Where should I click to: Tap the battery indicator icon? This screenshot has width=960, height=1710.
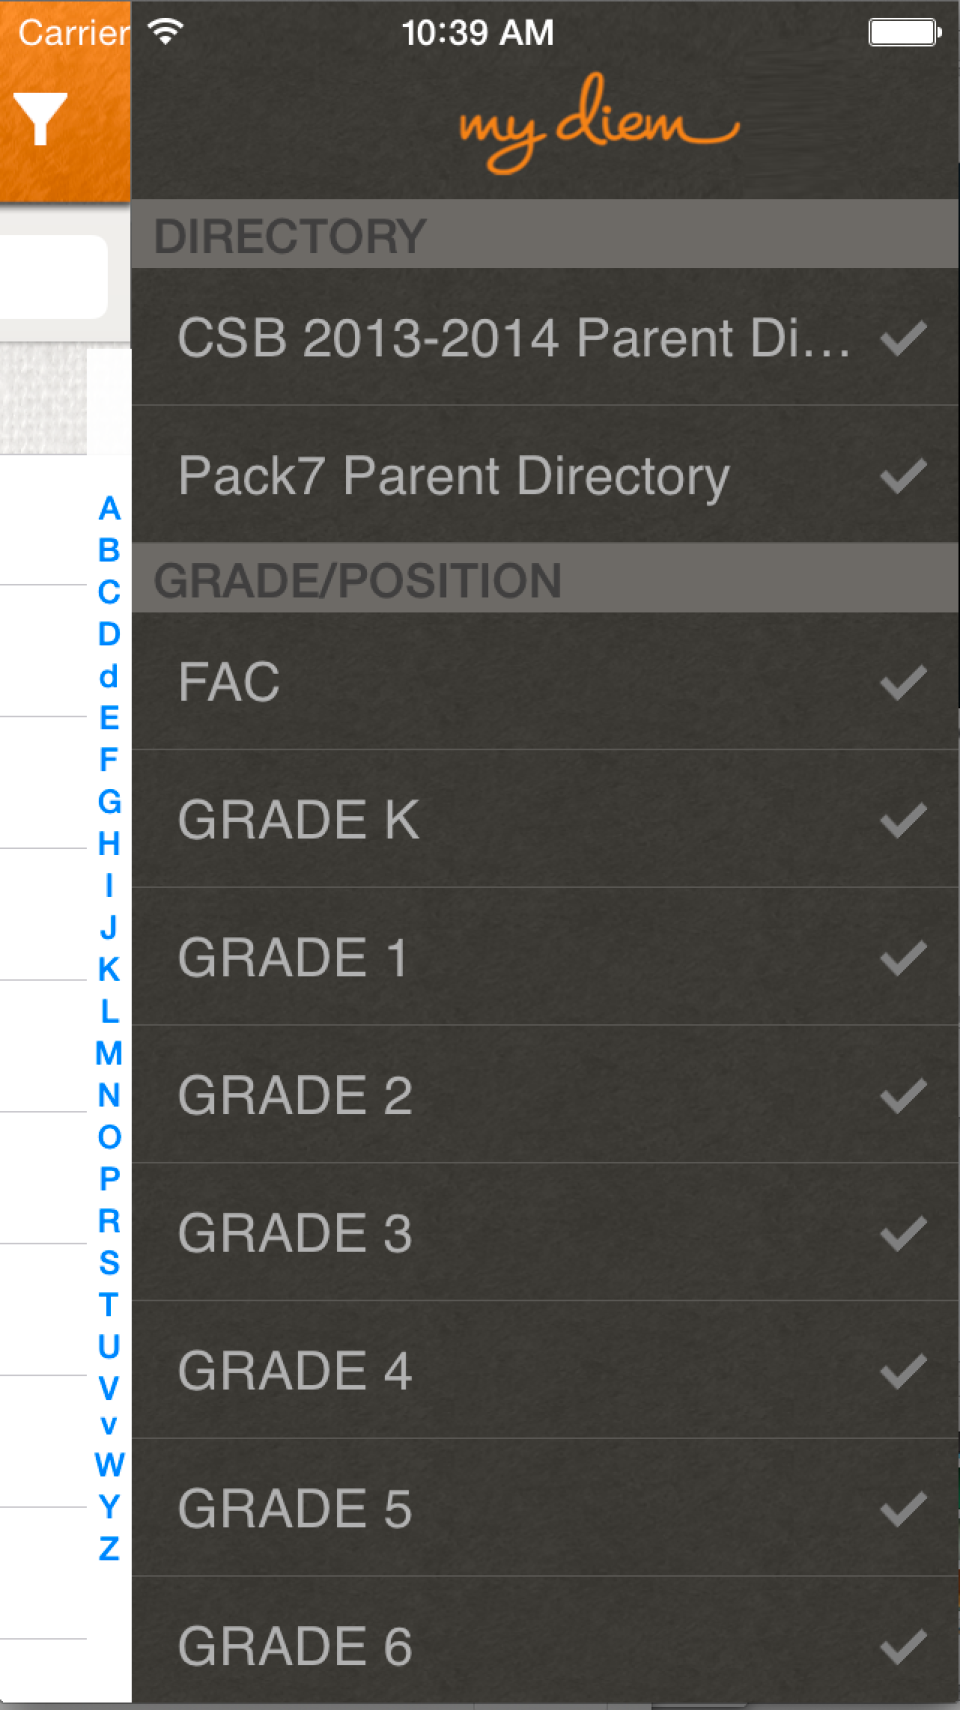[904, 32]
